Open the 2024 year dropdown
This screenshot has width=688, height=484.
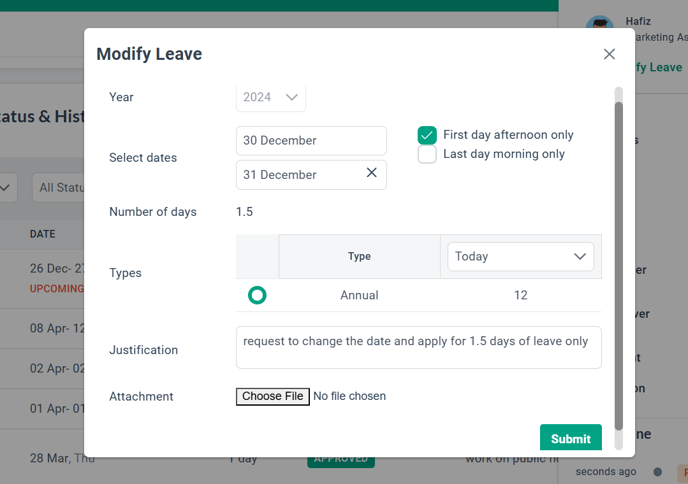271,97
